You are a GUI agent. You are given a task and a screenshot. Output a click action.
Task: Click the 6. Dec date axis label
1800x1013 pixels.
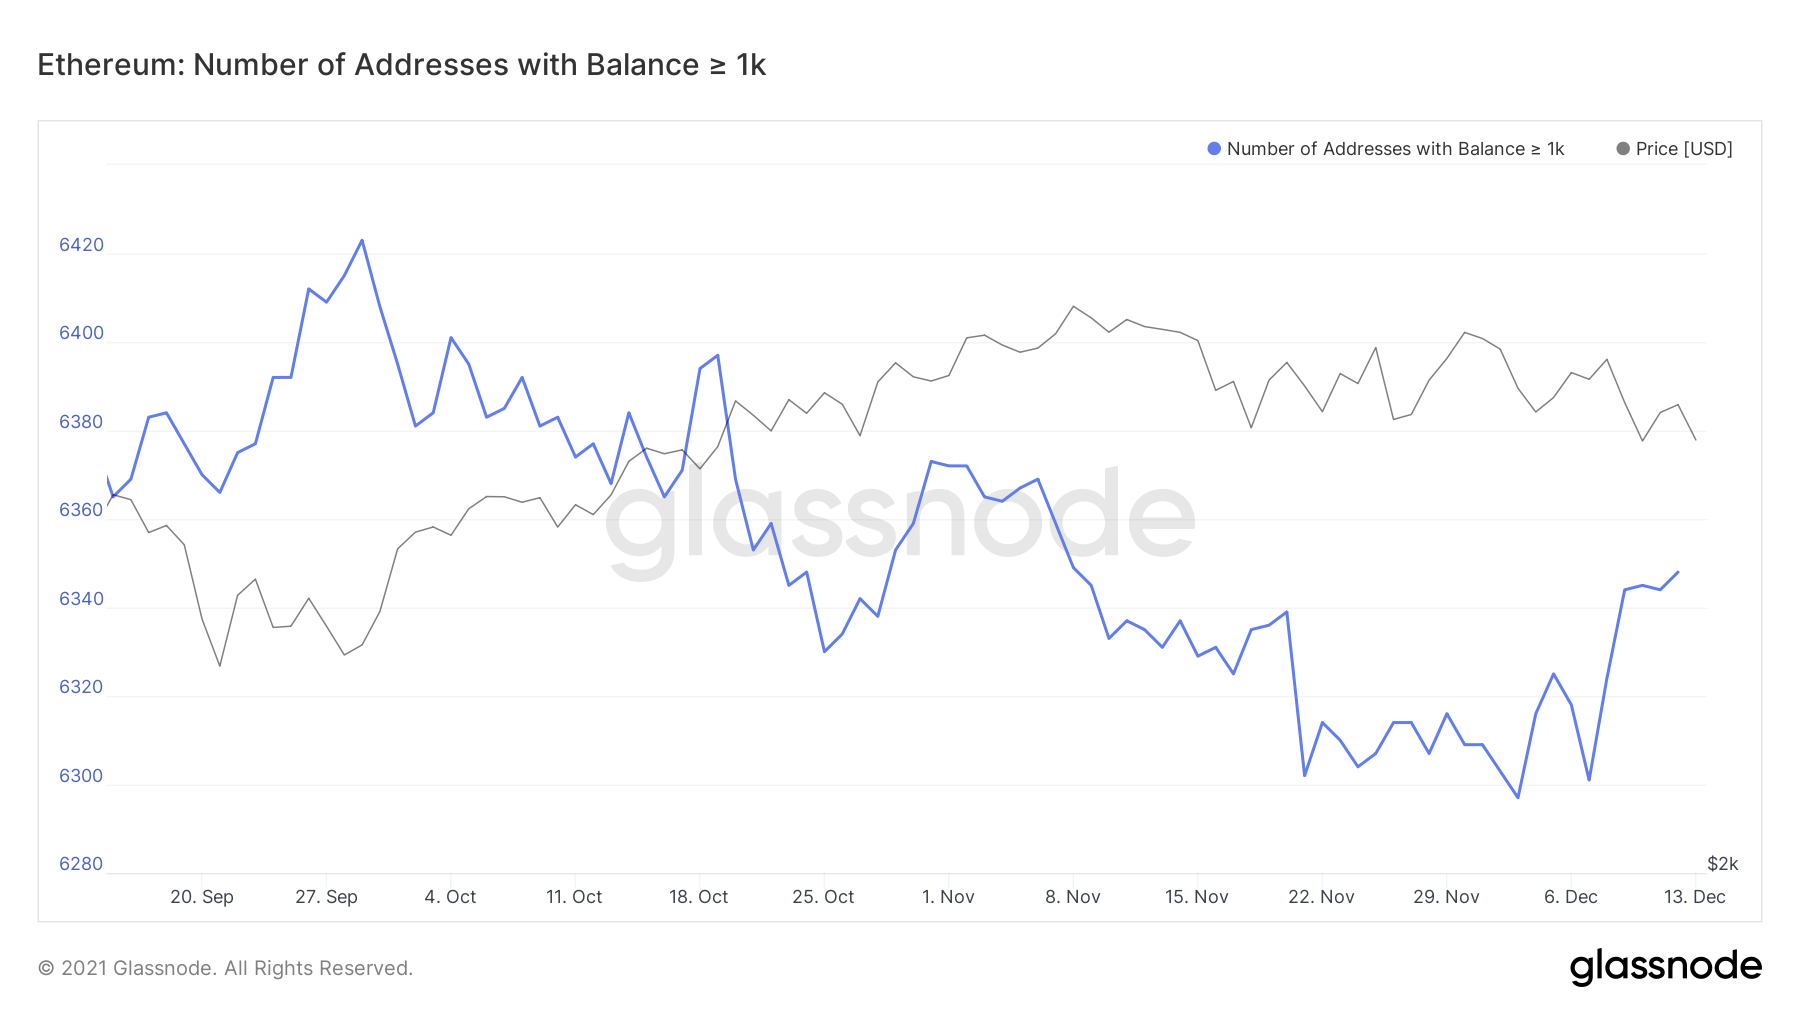click(1570, 897)
